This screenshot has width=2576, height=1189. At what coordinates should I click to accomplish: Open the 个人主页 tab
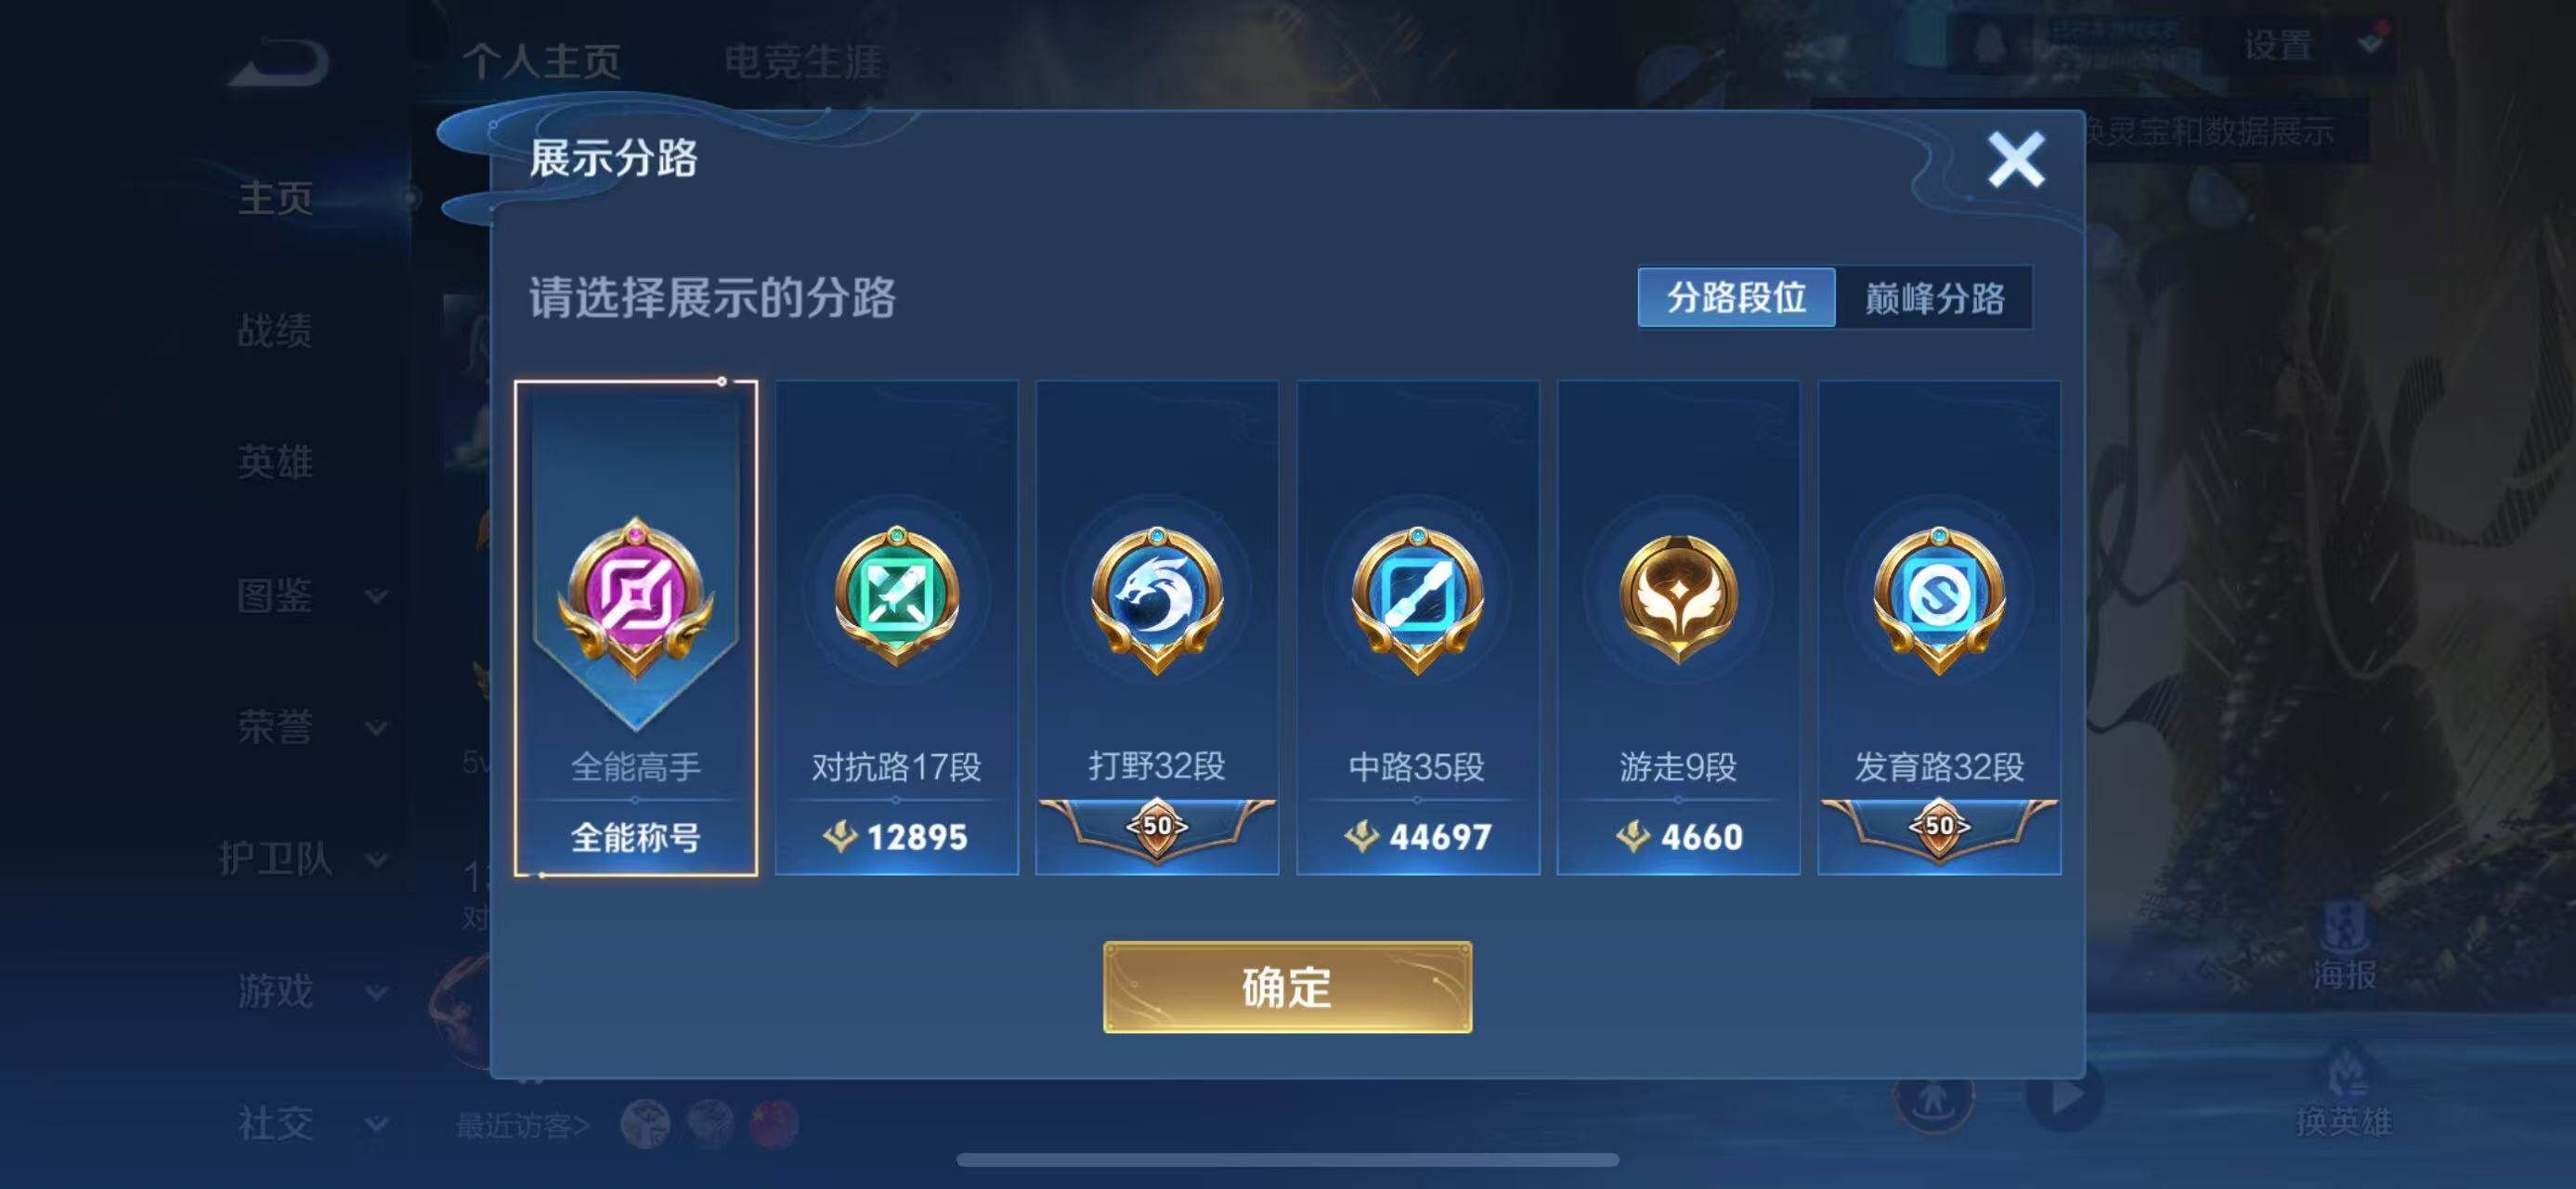click(x=541, y=62)
